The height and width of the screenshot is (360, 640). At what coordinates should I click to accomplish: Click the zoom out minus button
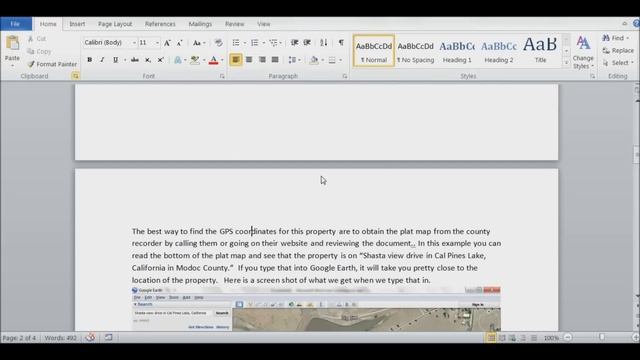click(567, 338)
